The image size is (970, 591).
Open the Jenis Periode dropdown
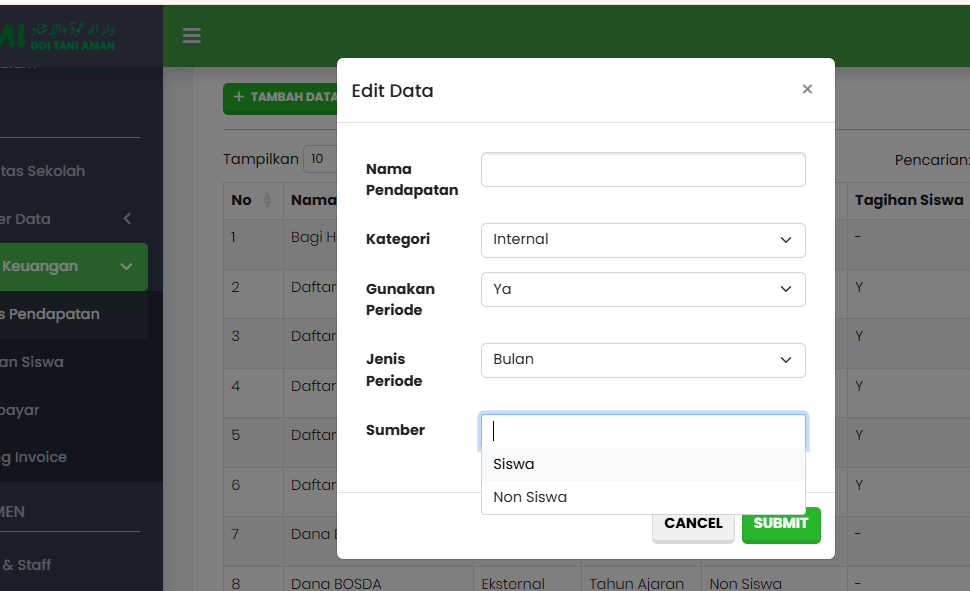643,360
